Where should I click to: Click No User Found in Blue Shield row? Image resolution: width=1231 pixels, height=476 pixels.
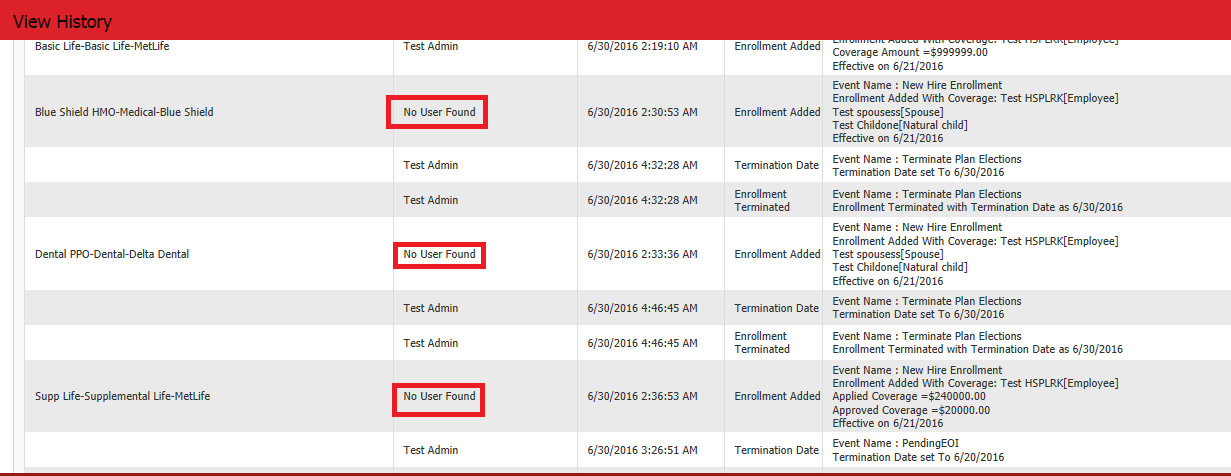(439, 112)
